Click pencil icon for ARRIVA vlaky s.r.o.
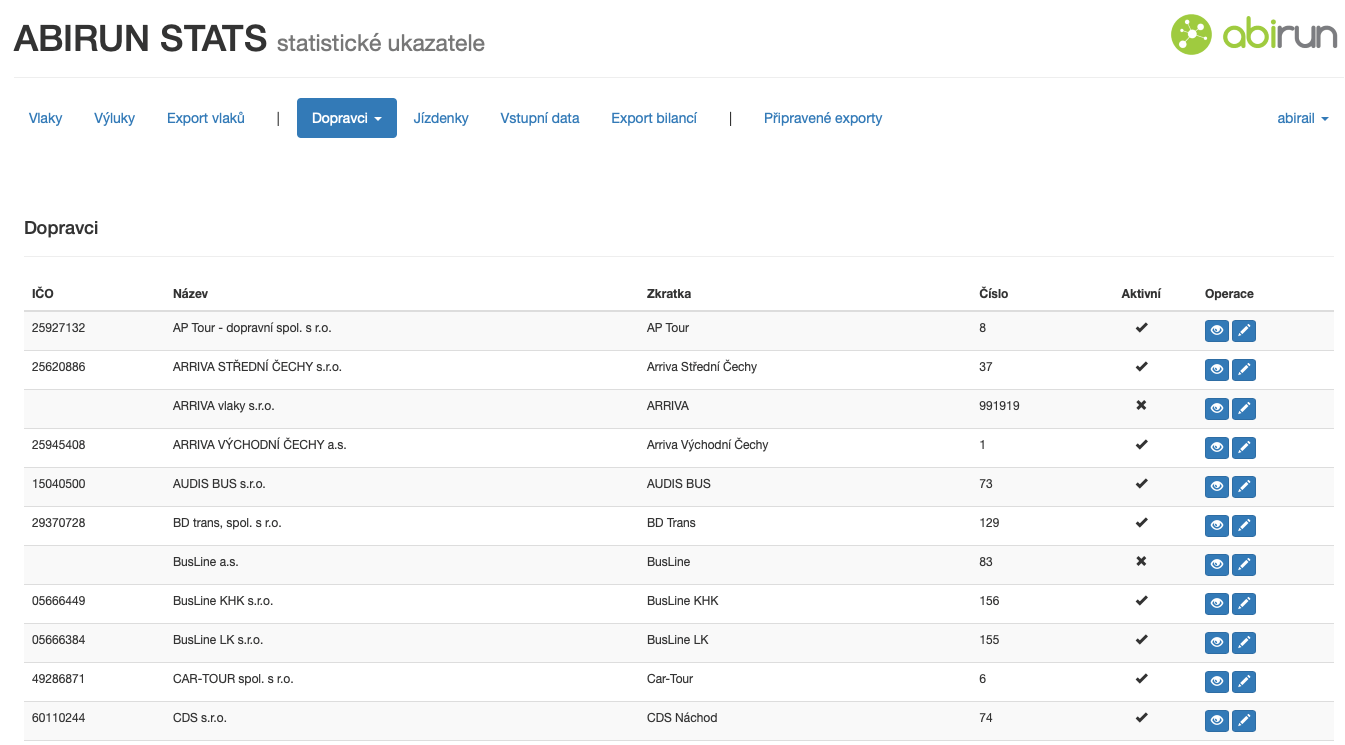Screen dimensions: 1345x745 point(1244,409)
